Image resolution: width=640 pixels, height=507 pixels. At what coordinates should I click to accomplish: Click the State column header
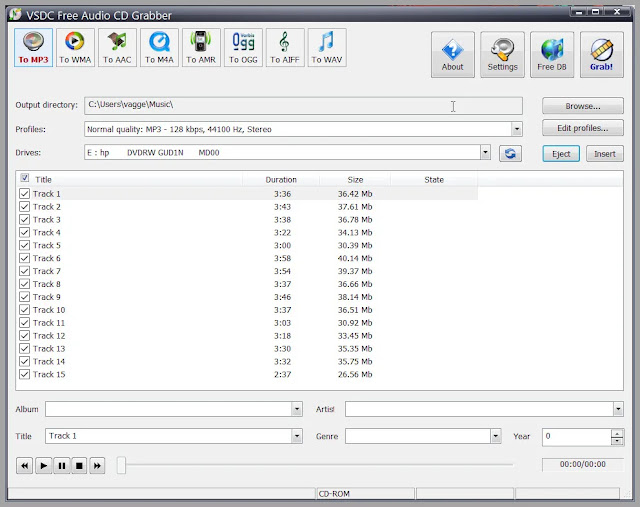(434, 180)
